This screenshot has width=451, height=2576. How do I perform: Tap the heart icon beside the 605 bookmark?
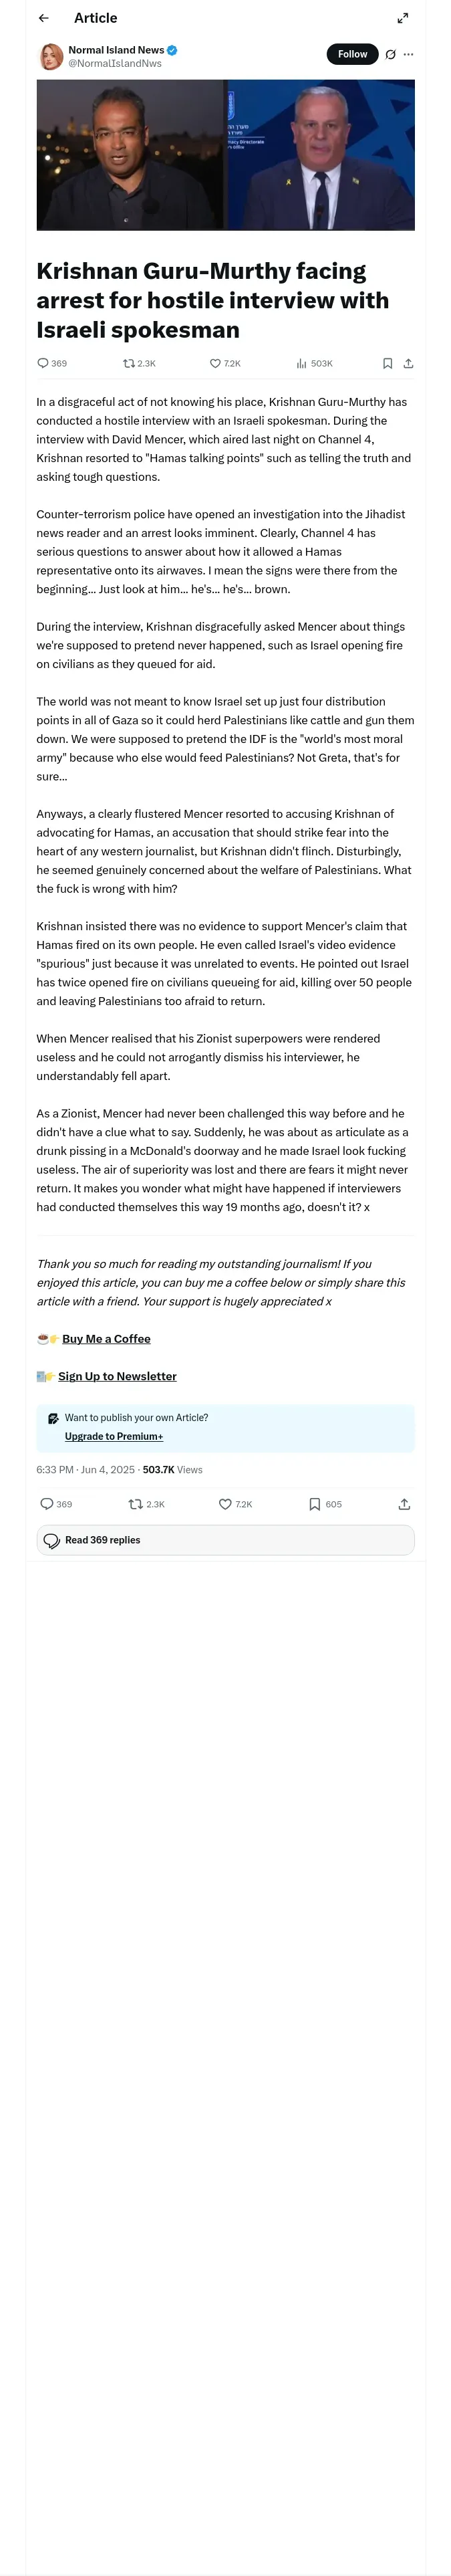(225, 1503)
